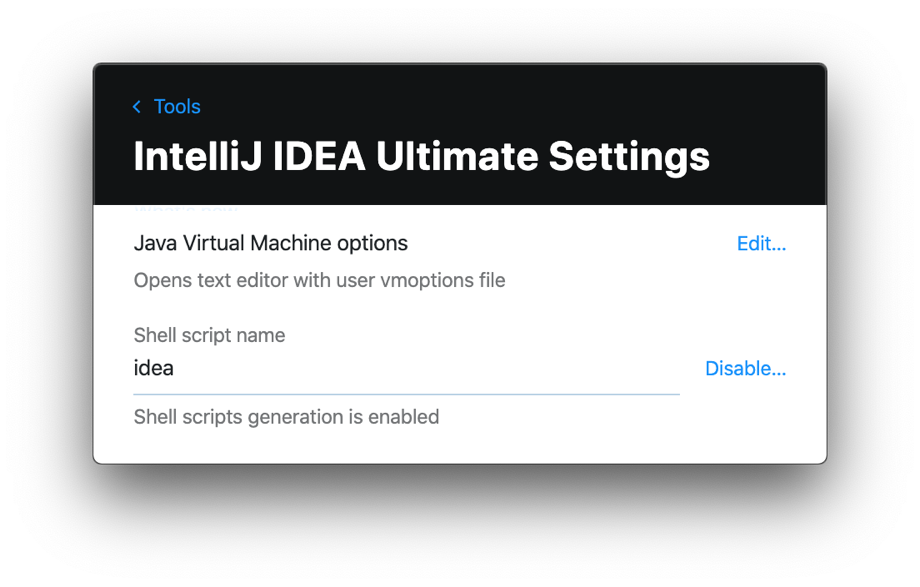Screen dimensions: 920x587
Task: Click the partially hidden blue link above VM options
Action: [186, 207]
